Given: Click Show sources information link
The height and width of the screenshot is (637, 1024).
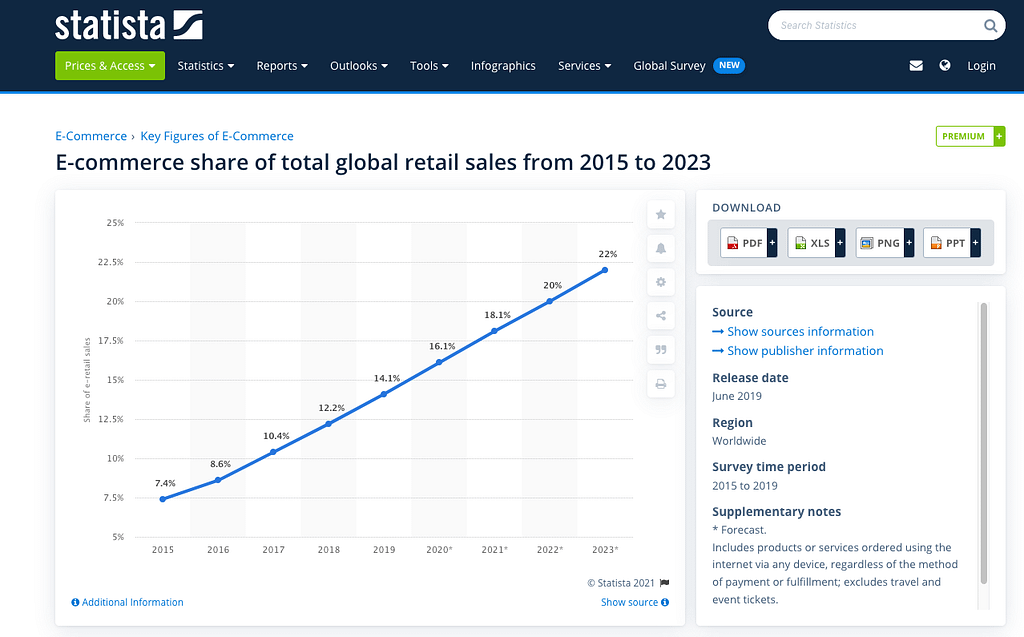Looking at the screenshot, I should pos(800,331).
